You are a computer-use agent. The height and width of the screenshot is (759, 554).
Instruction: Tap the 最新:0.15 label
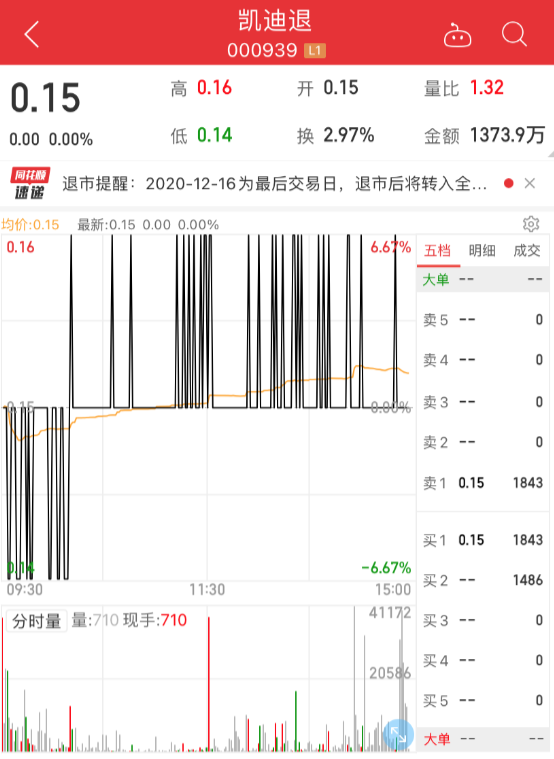[x=107, y=225]
